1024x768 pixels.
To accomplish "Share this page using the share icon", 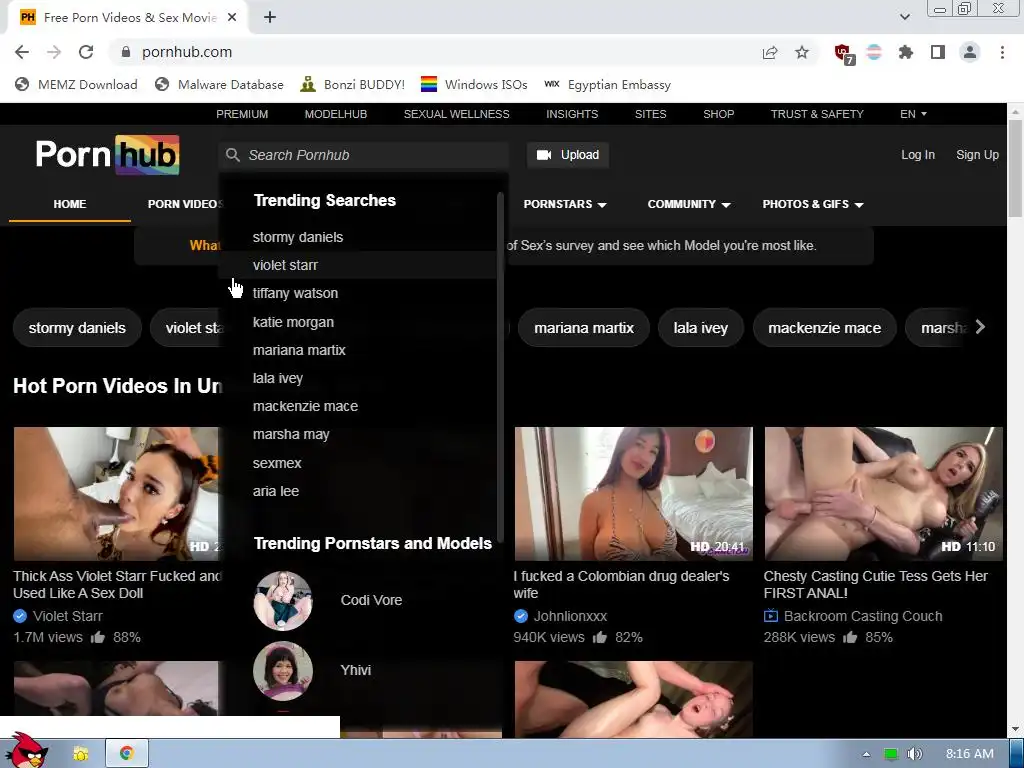I will [x=770, y=52].
